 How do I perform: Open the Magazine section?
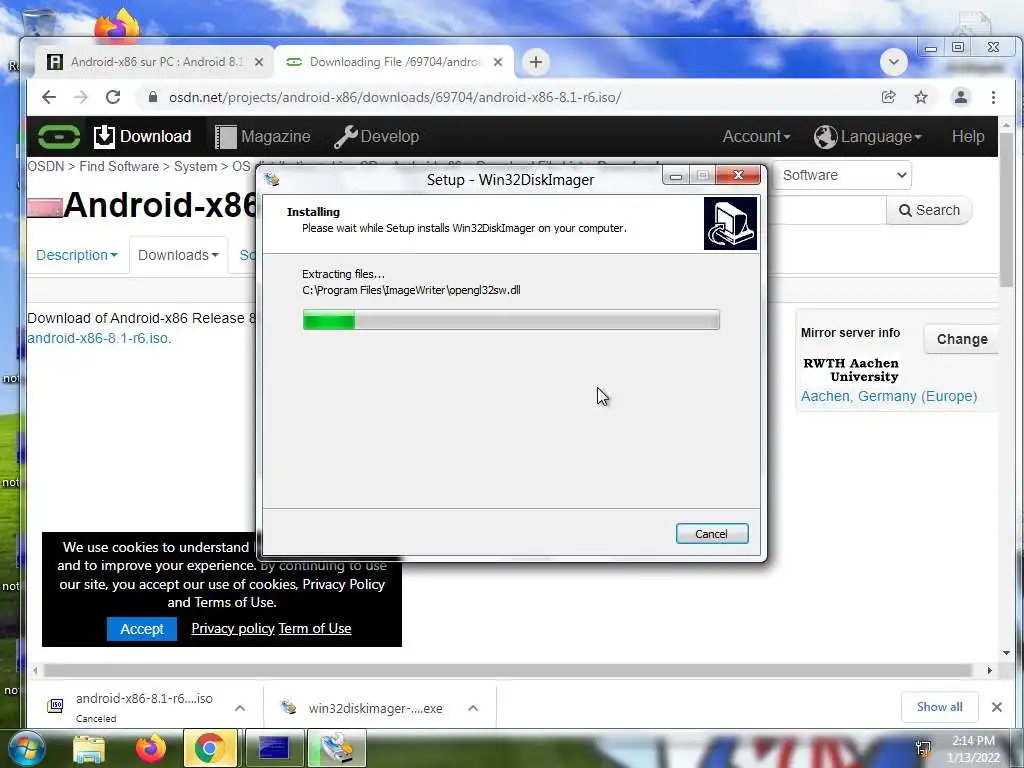(263, 136)
